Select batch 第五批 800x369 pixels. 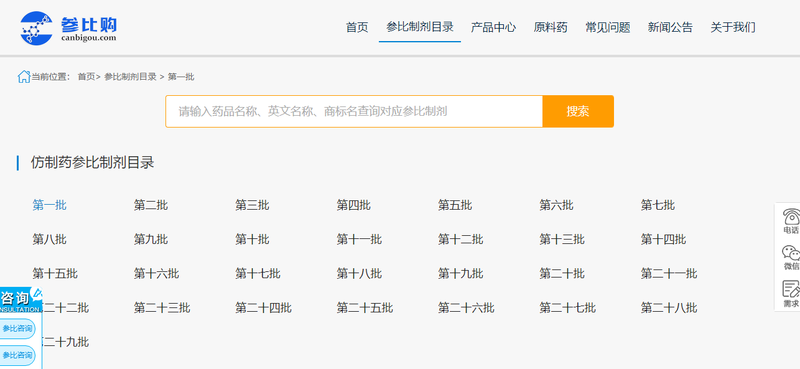[x=455, y=205]
